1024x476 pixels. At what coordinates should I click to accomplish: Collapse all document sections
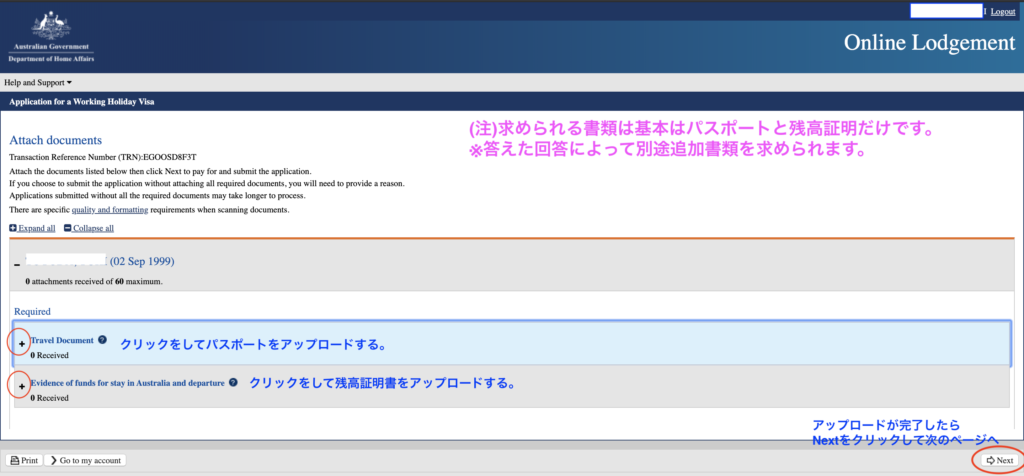pyautogui.click(x=89, y=229)
